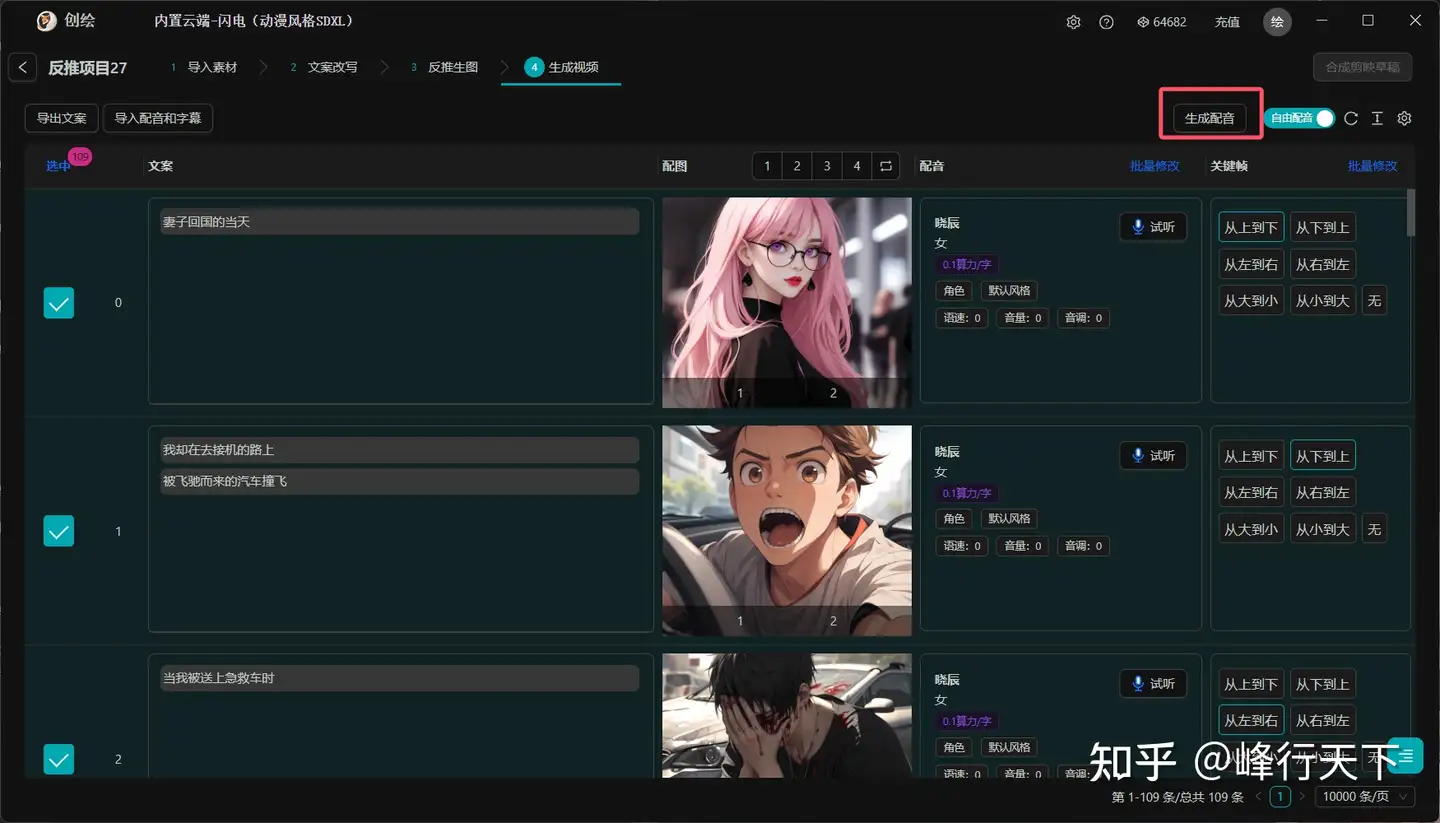Click text field 被飞驰而来的汽车撞飞

coord(400,481)
